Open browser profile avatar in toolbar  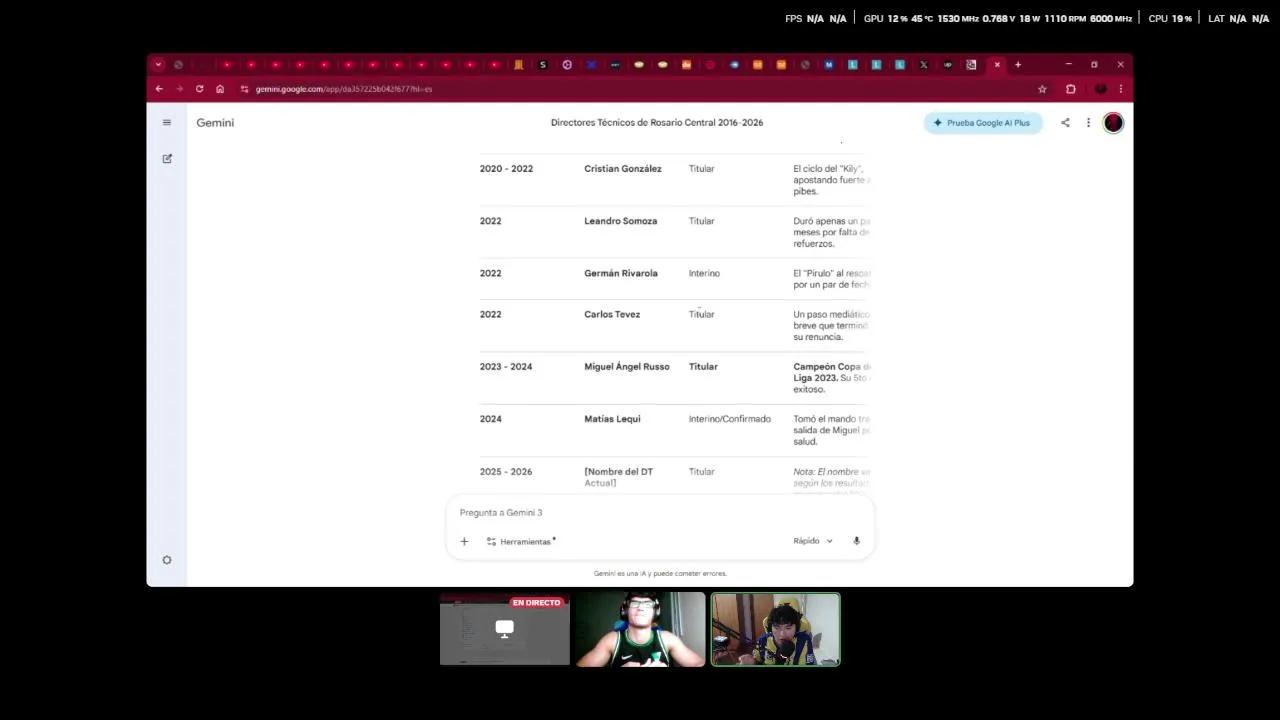coord(1101,89)
